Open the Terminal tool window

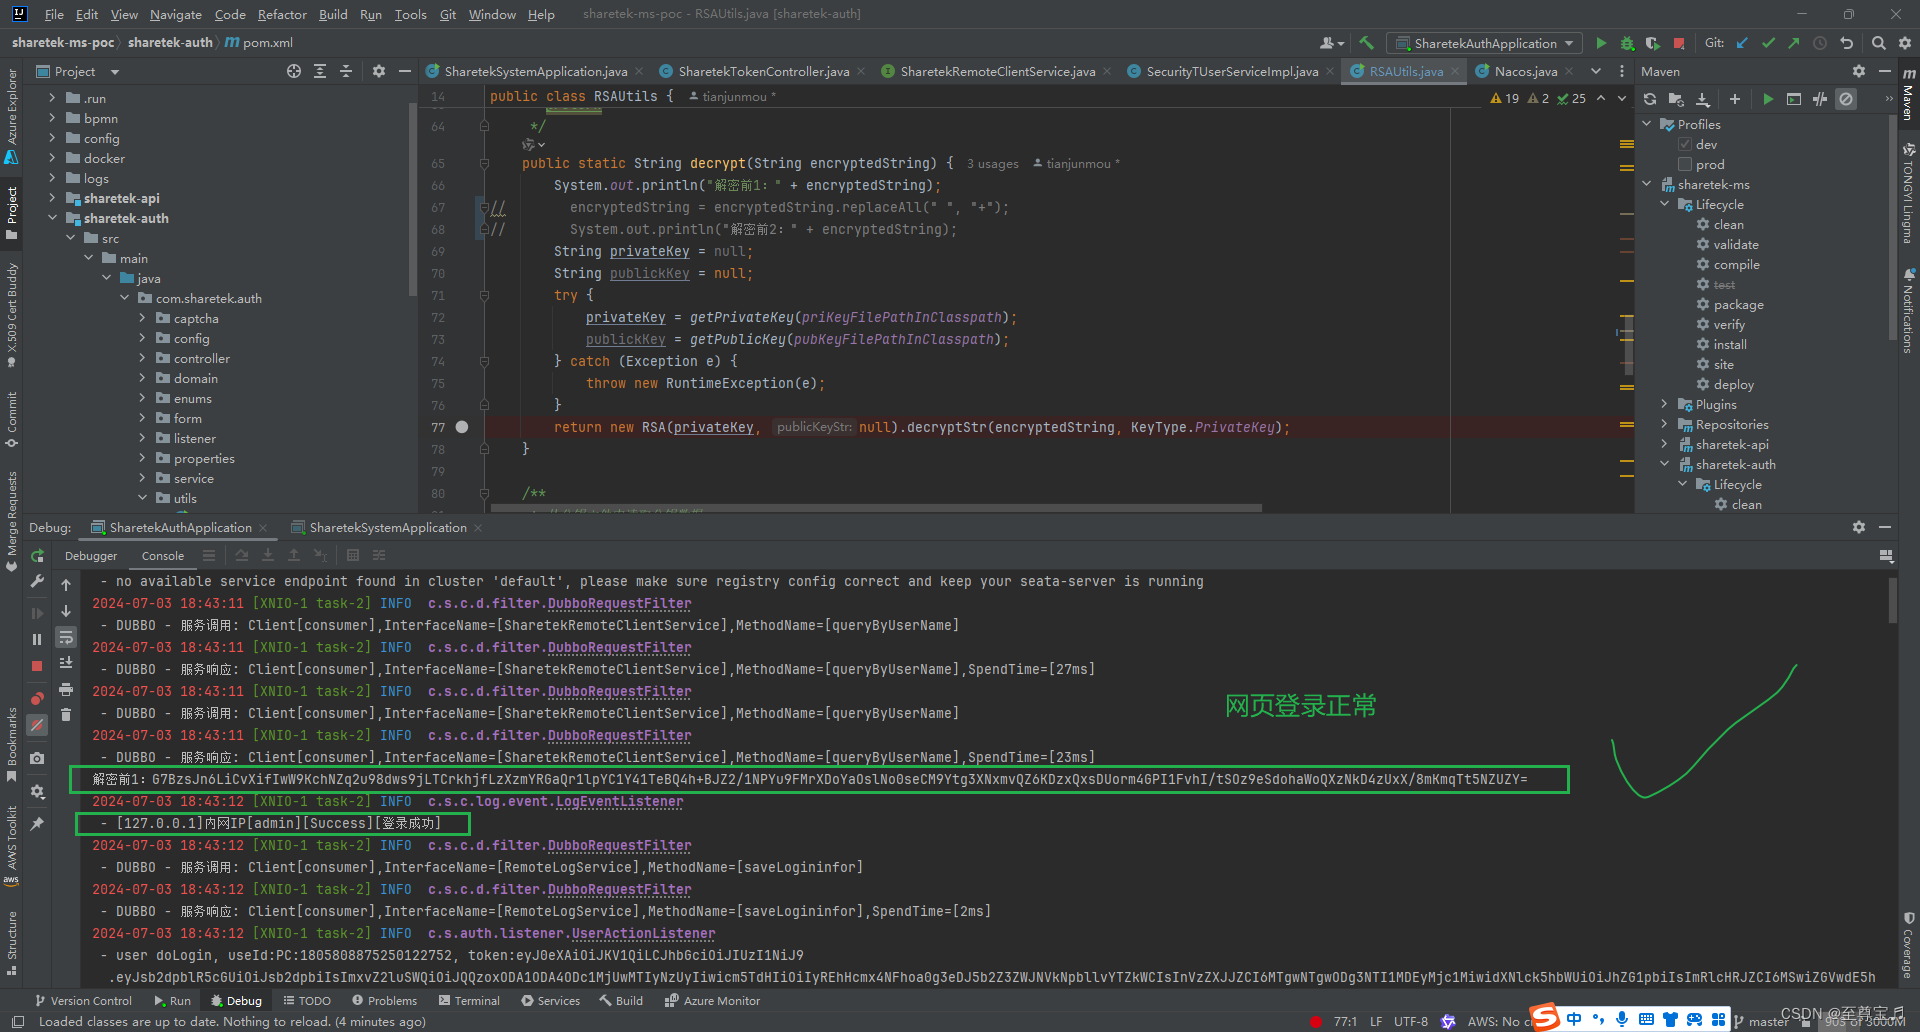click(469, 1000)
